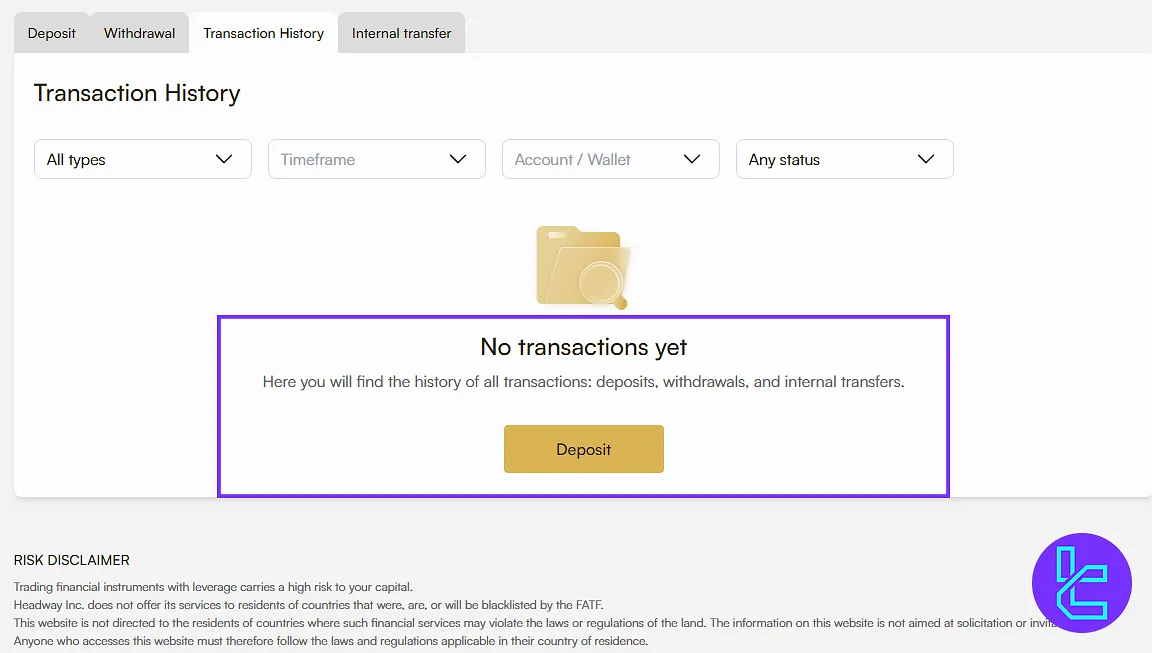1152x653 pixels.
Task: Click the Transaction History page heading
Action: pyautogui.click(x=137, y=93)
